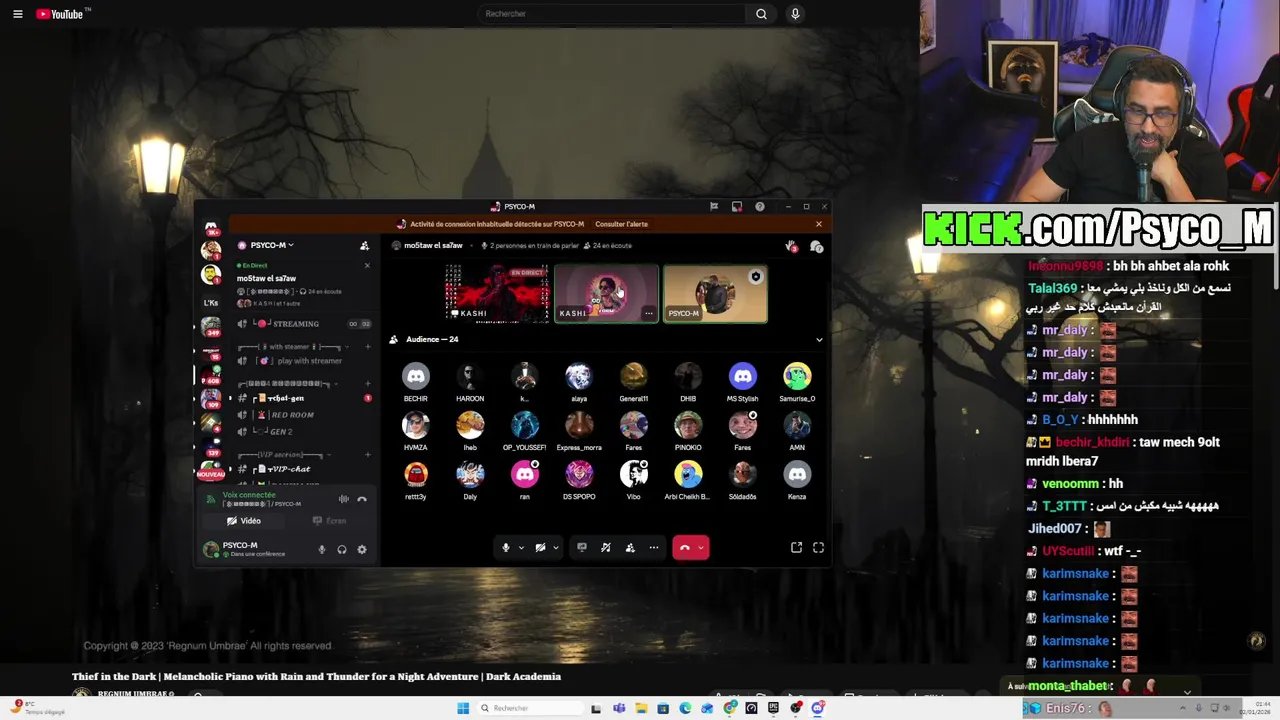The width and height of the screenshot is (1280, 720).
Task: Pop out the call window
Action: [797, 547]
